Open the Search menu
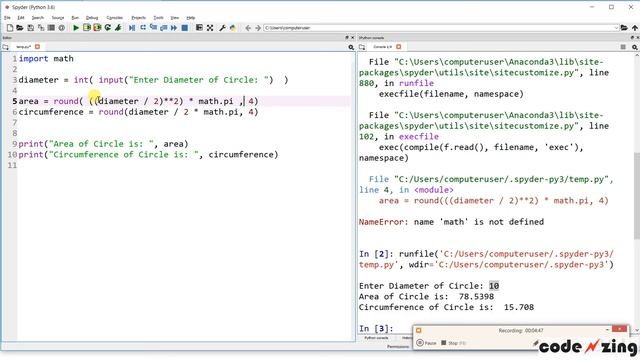This screenshot has height=360, width=640. click(38, 18)
